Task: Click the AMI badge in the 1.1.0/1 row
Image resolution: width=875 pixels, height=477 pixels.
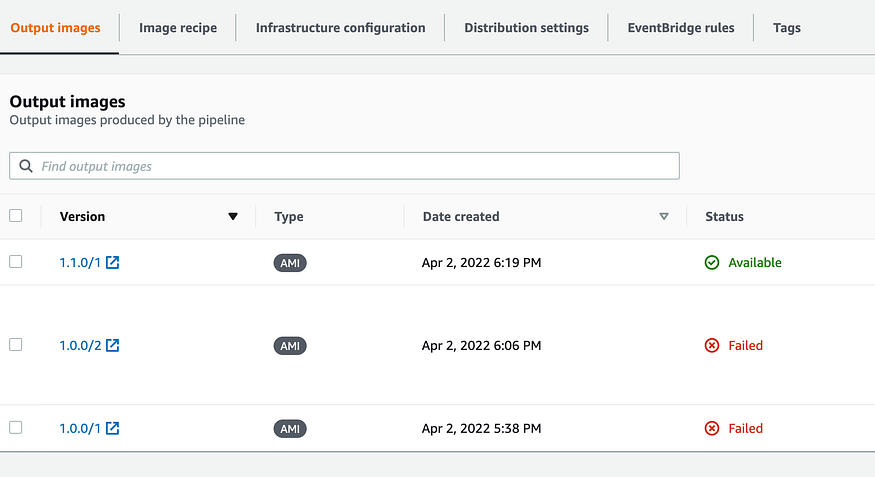Action: 290,263
